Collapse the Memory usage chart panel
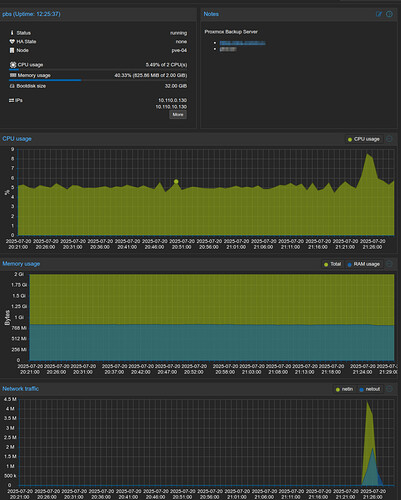 coord(389,264)
